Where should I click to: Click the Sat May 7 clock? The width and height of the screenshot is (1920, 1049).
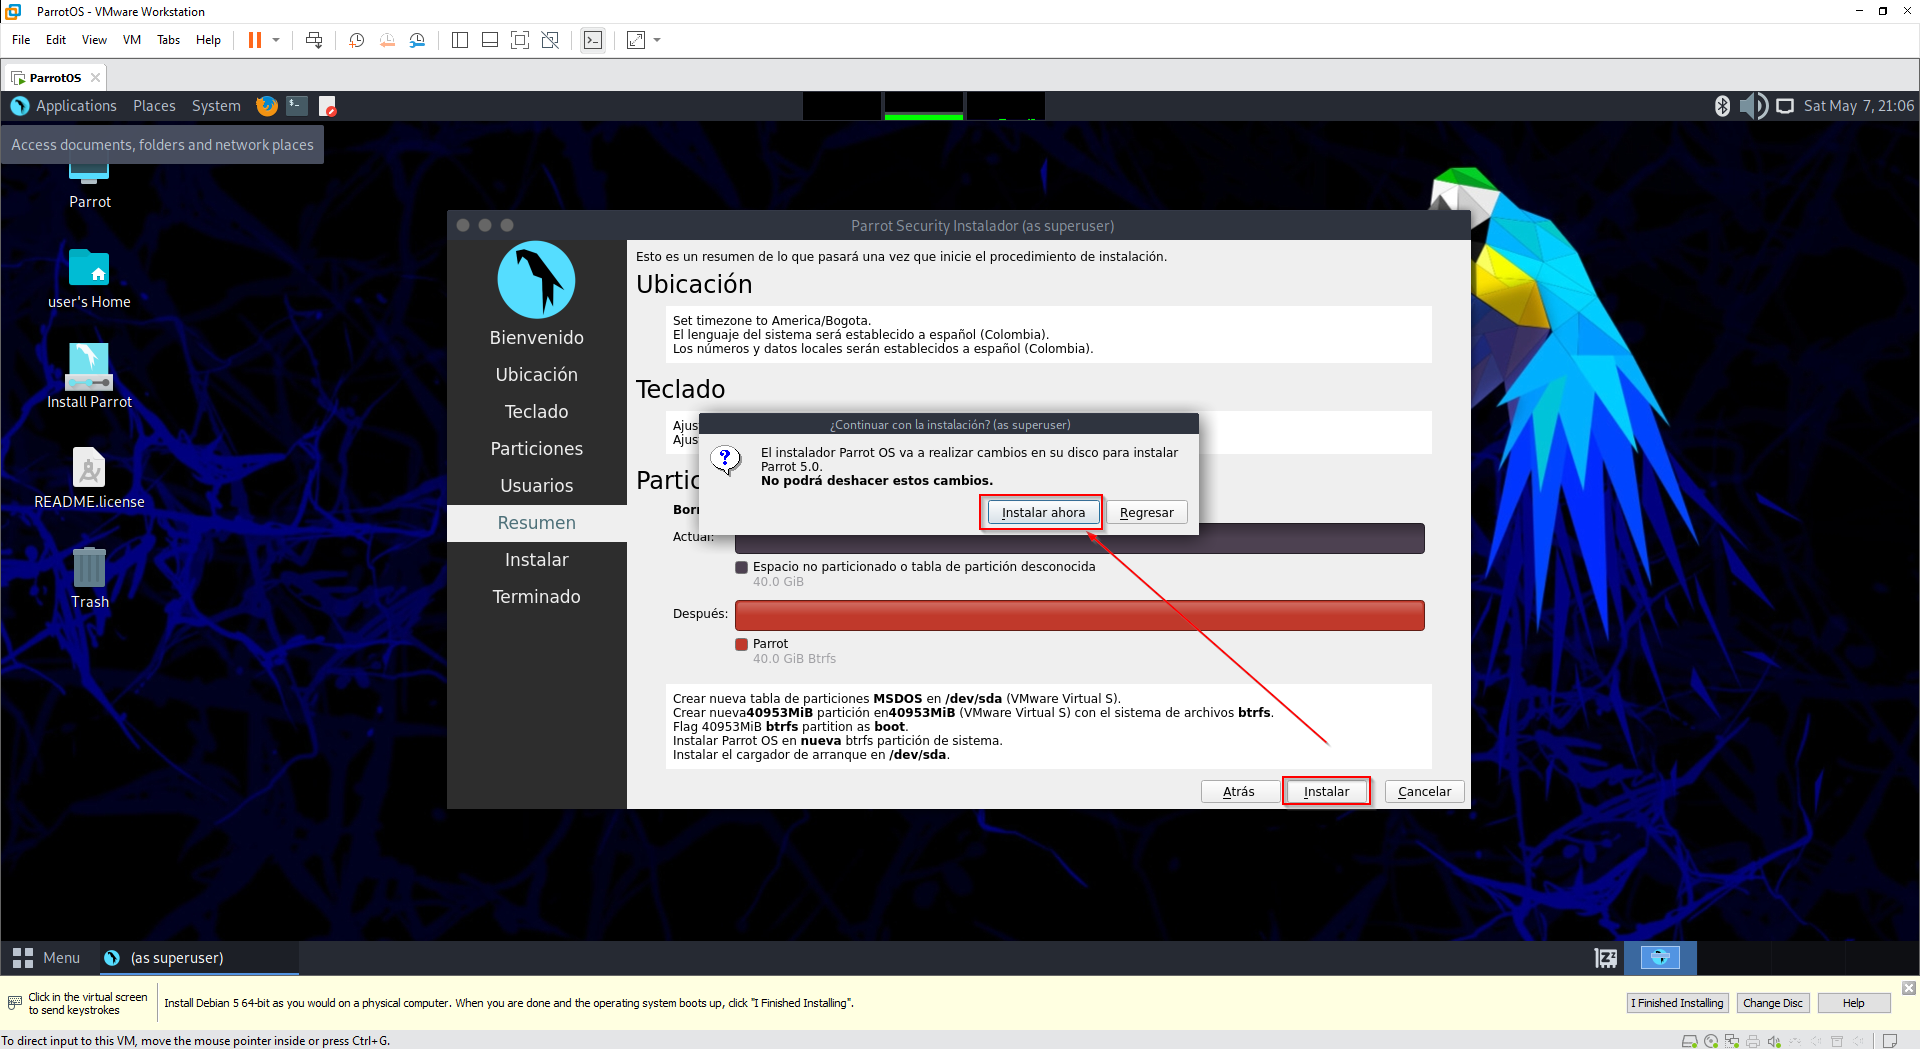(x=1859, y=106)
